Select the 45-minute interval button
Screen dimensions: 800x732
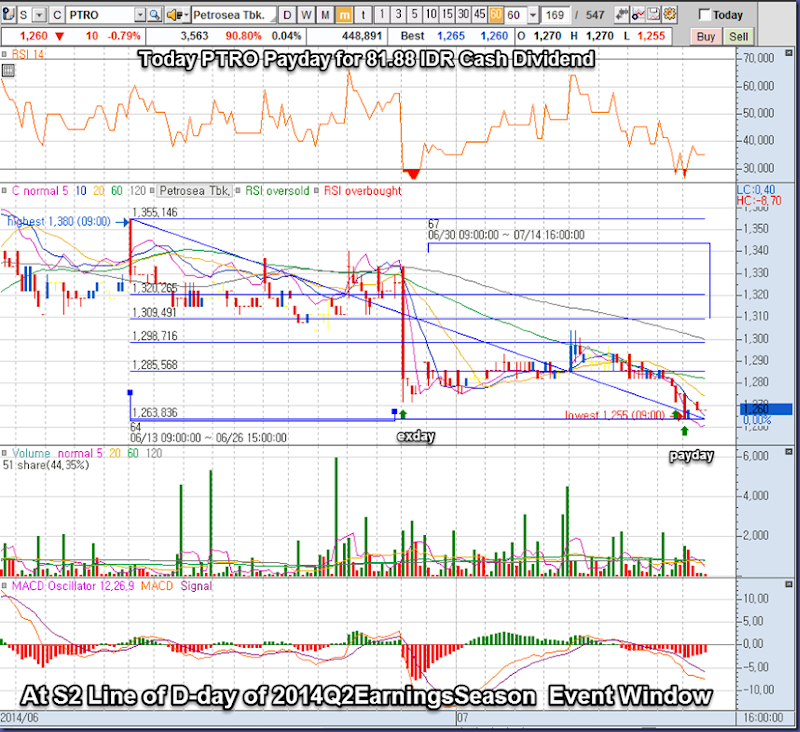tap(480, 14)
